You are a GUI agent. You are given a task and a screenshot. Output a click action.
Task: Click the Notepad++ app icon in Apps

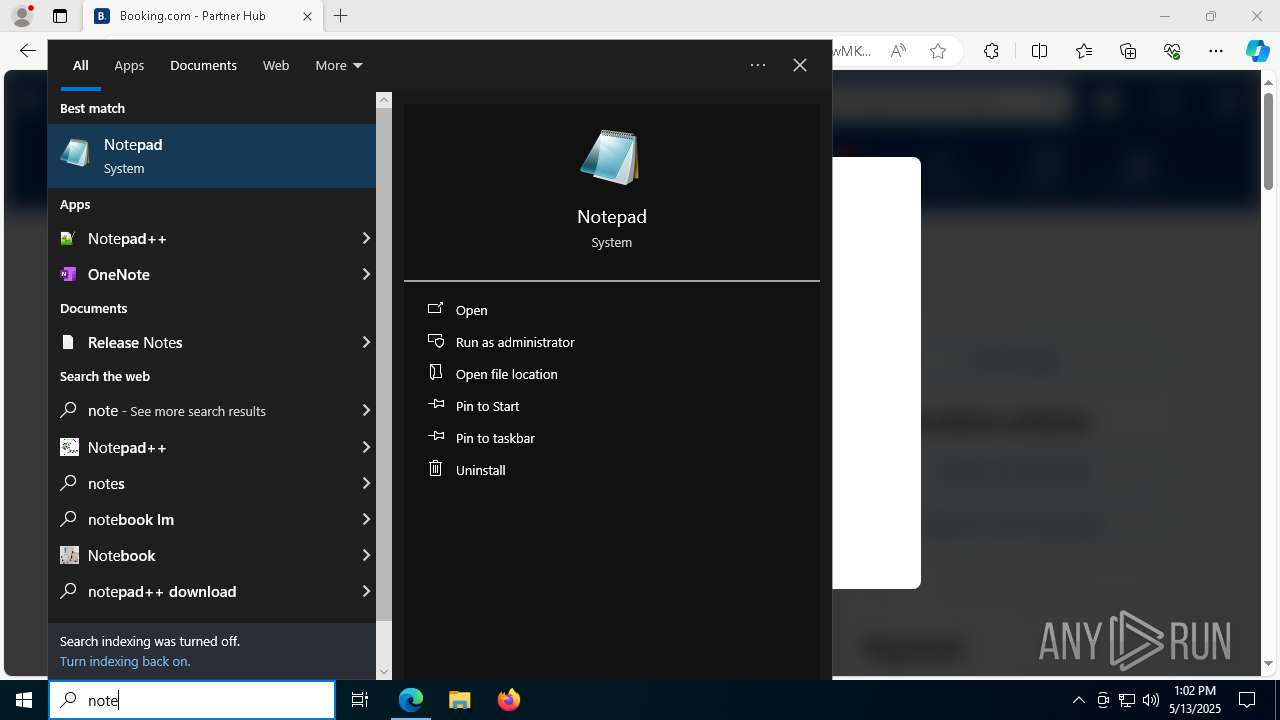68,239
